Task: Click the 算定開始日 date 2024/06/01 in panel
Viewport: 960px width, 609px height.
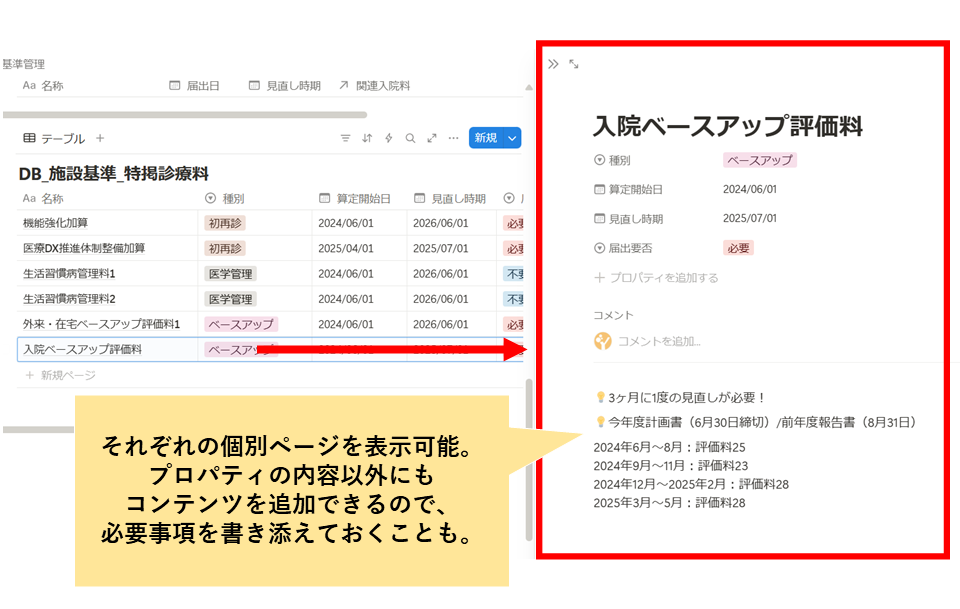Action: click(750, 189)
